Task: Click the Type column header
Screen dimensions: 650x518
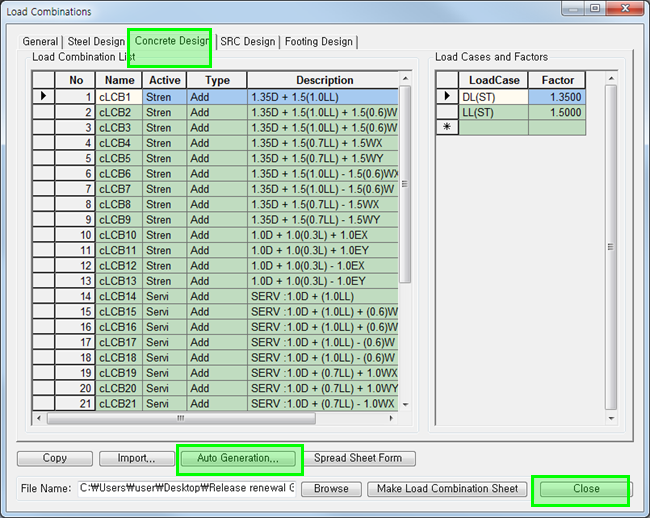Action: pos(217,80)
